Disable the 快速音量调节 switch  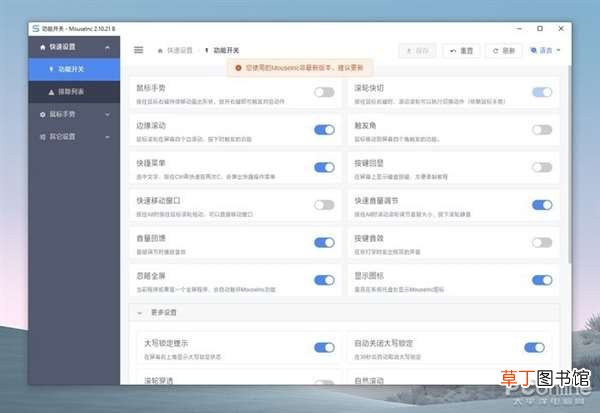[x=542, y=205]
